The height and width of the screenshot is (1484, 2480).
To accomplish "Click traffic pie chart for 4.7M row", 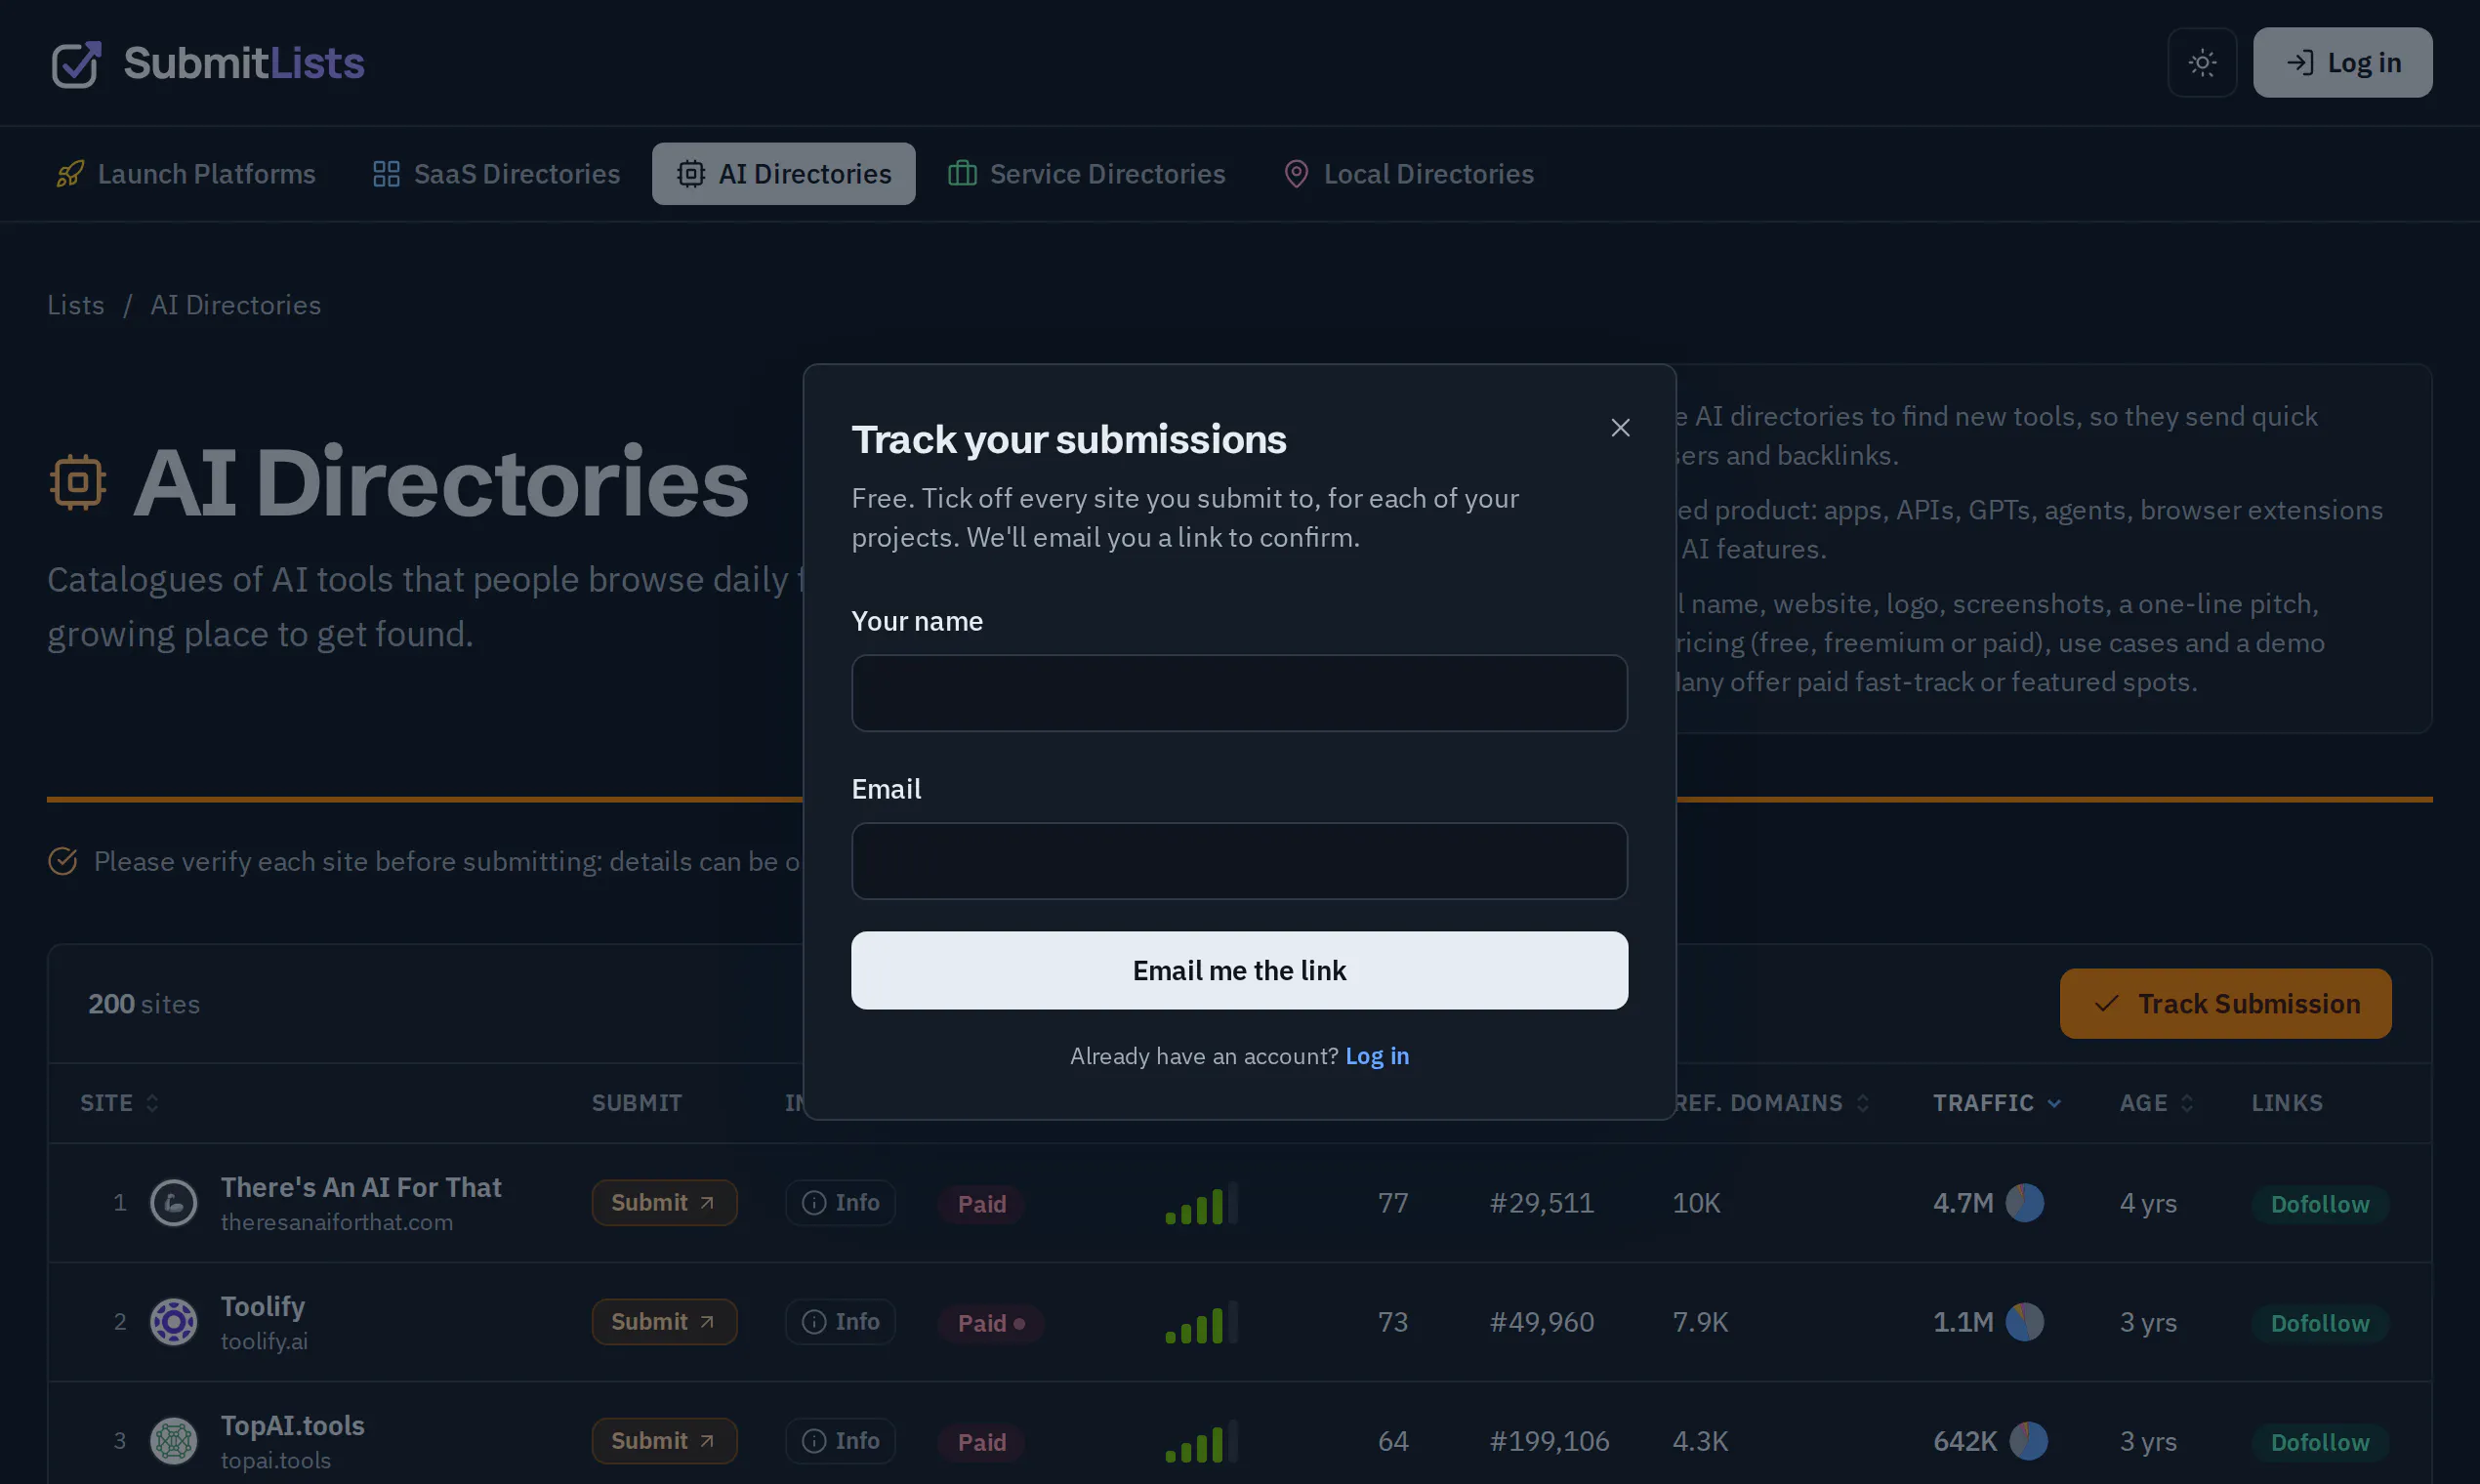I will (2025, 1203).
